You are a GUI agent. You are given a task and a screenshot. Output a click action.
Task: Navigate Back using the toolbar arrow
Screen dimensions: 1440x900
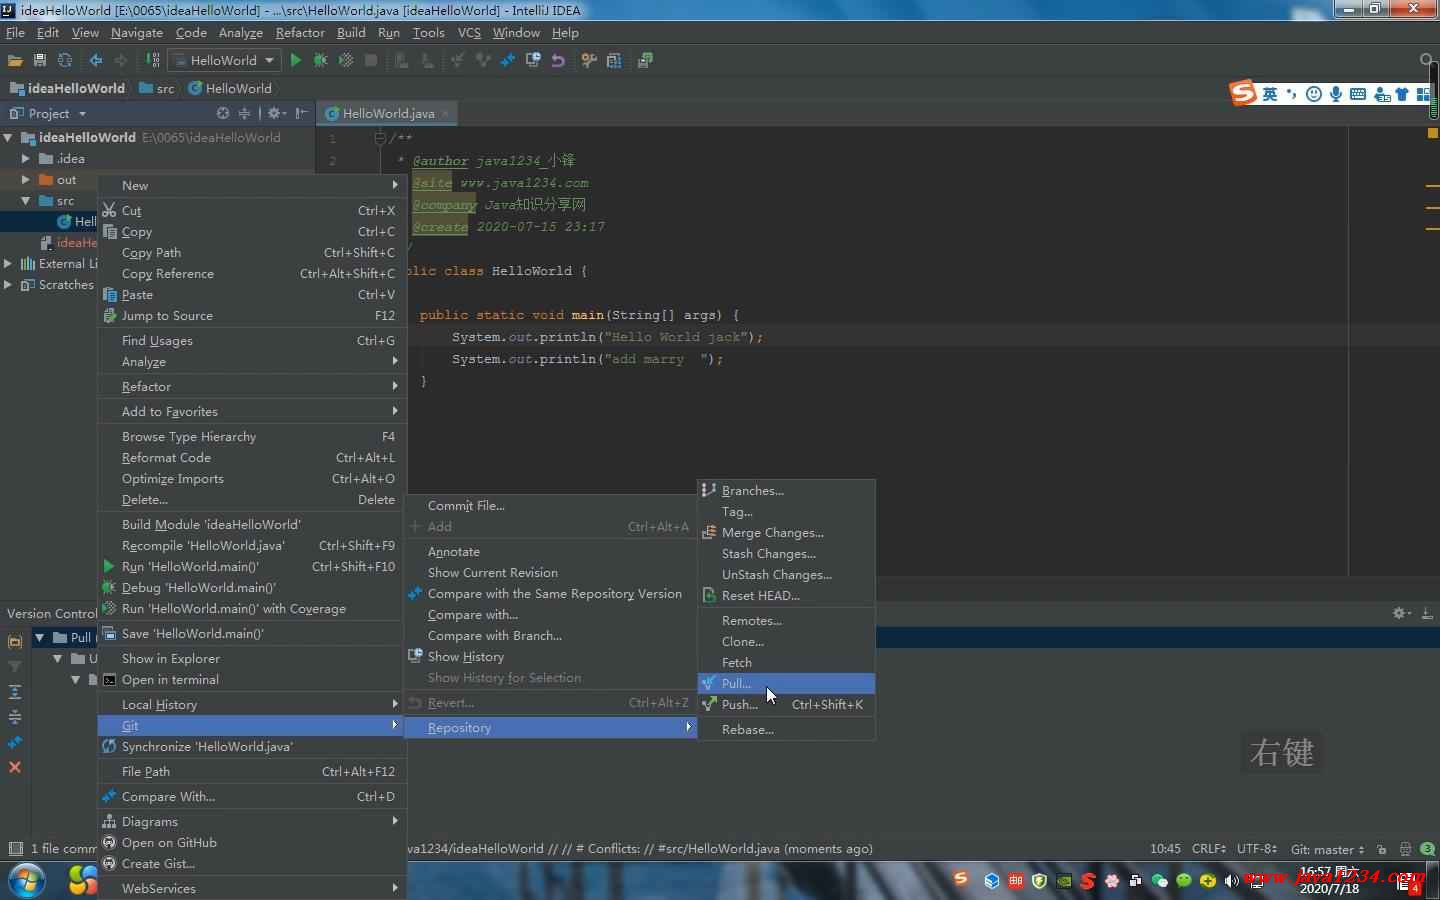coord(96,60)
